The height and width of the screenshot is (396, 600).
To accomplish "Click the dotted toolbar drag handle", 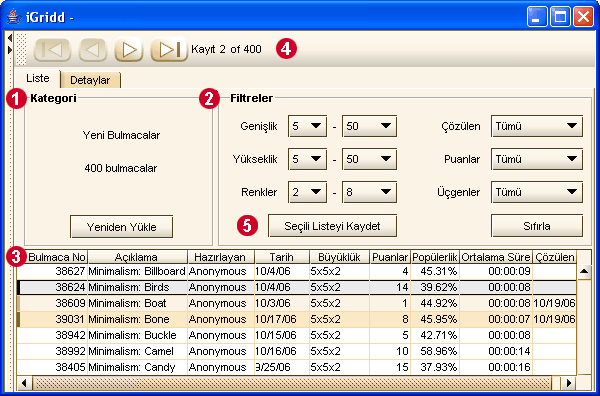I will (22, 49).
